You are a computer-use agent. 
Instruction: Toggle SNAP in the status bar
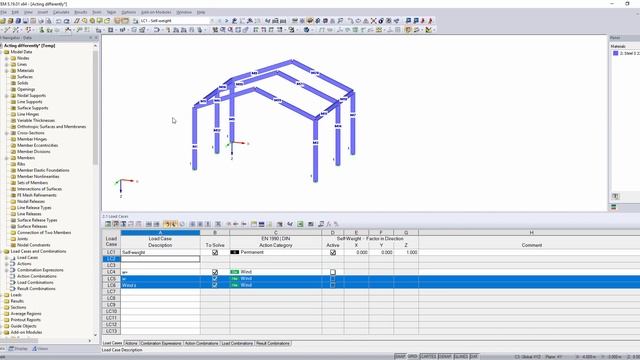[400, 357]
